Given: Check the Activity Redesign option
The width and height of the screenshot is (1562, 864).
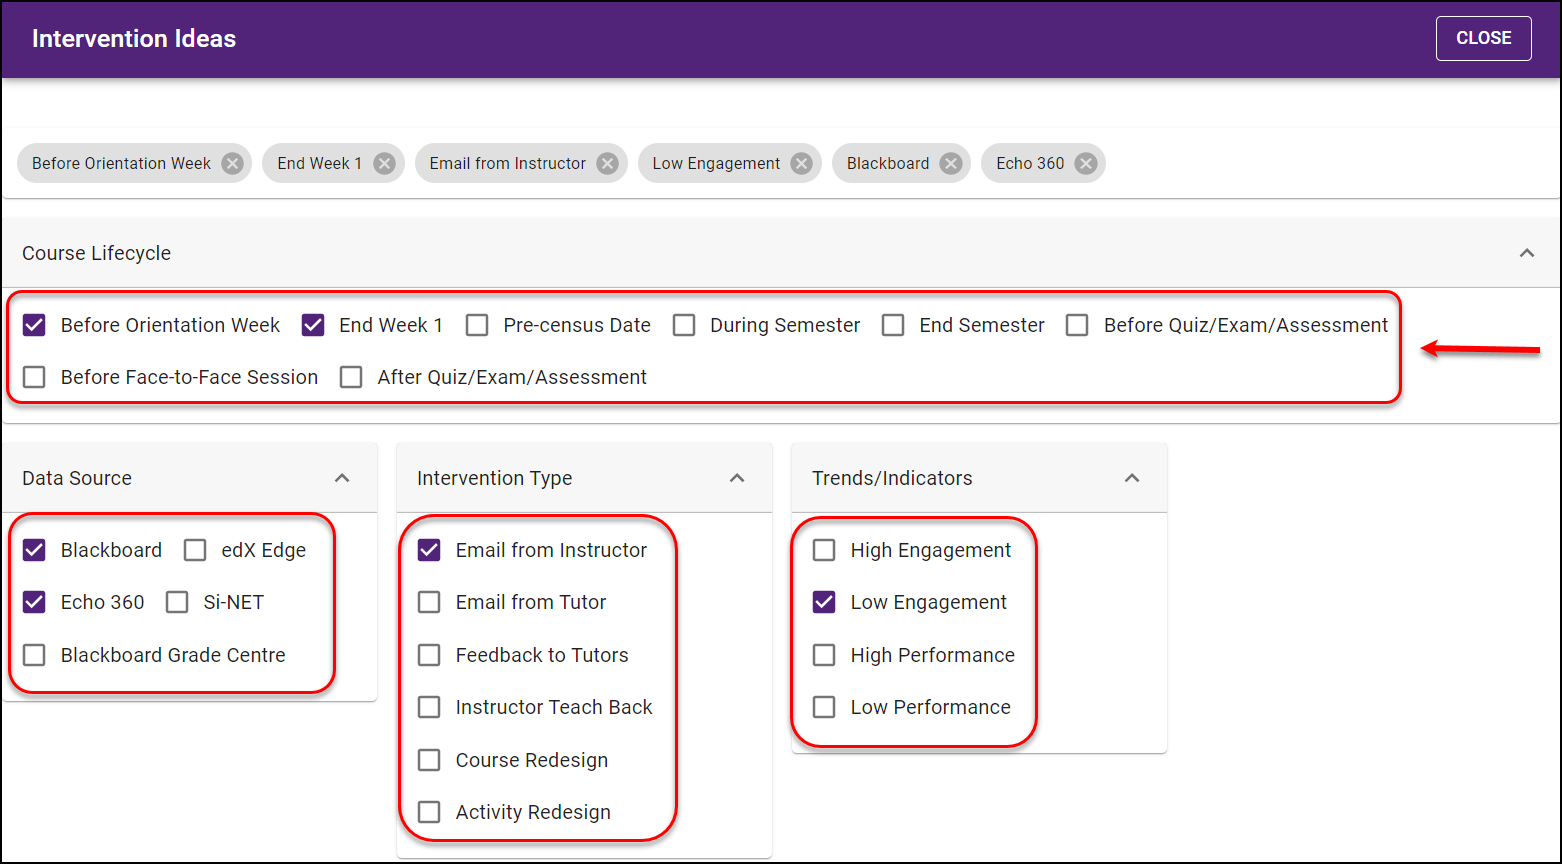Looking at the screenshot, I should click(x=429, y=812).
